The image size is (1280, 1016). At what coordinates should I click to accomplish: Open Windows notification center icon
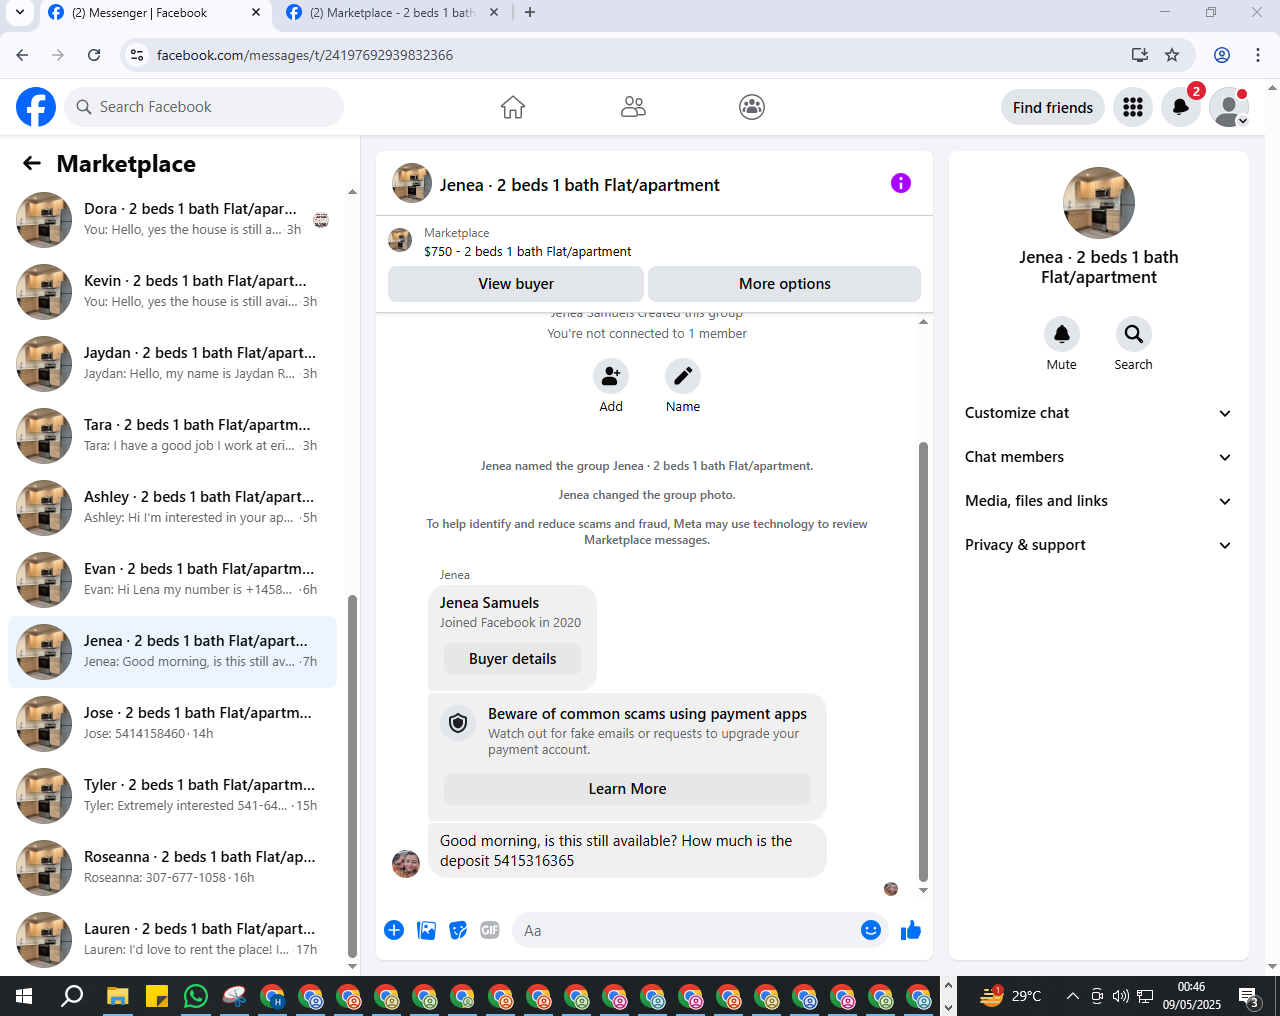tap(1250, 996)
